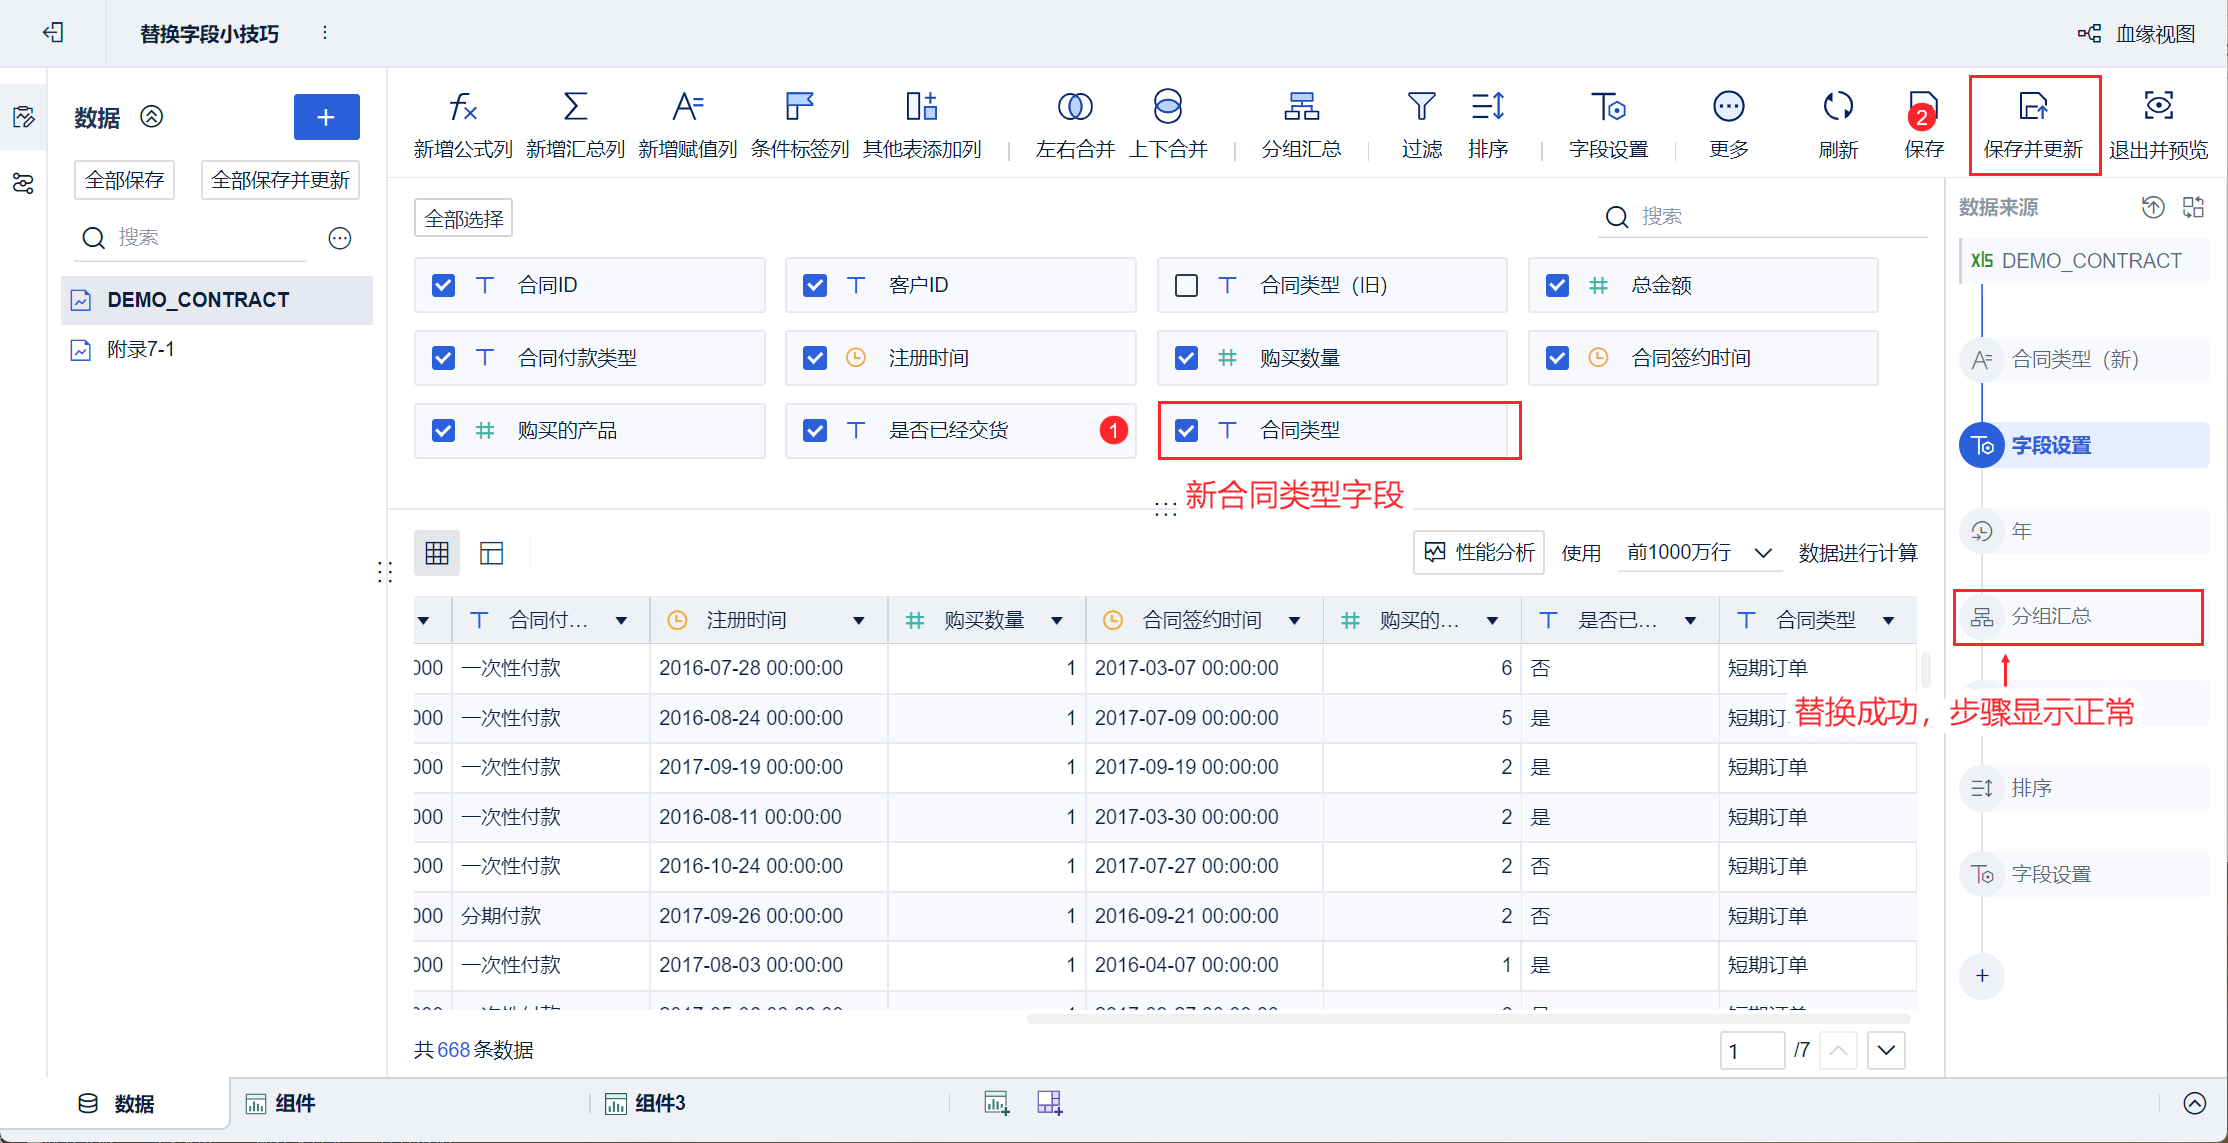Expand next page arrow in pagination
The height and width of the screenshot is (1143, 2228).
tap(1886, 1050)
